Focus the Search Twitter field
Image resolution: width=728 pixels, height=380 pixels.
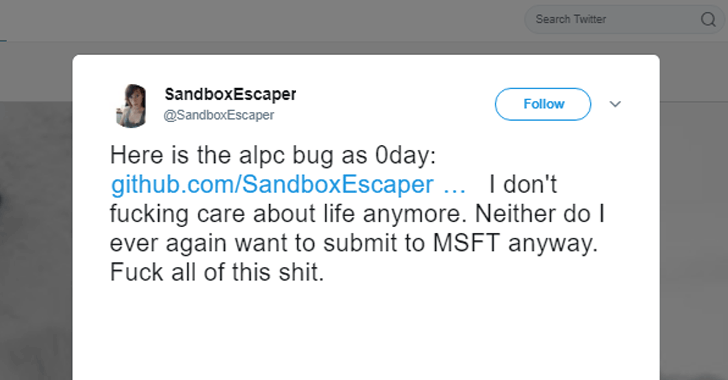coord(624,20)
